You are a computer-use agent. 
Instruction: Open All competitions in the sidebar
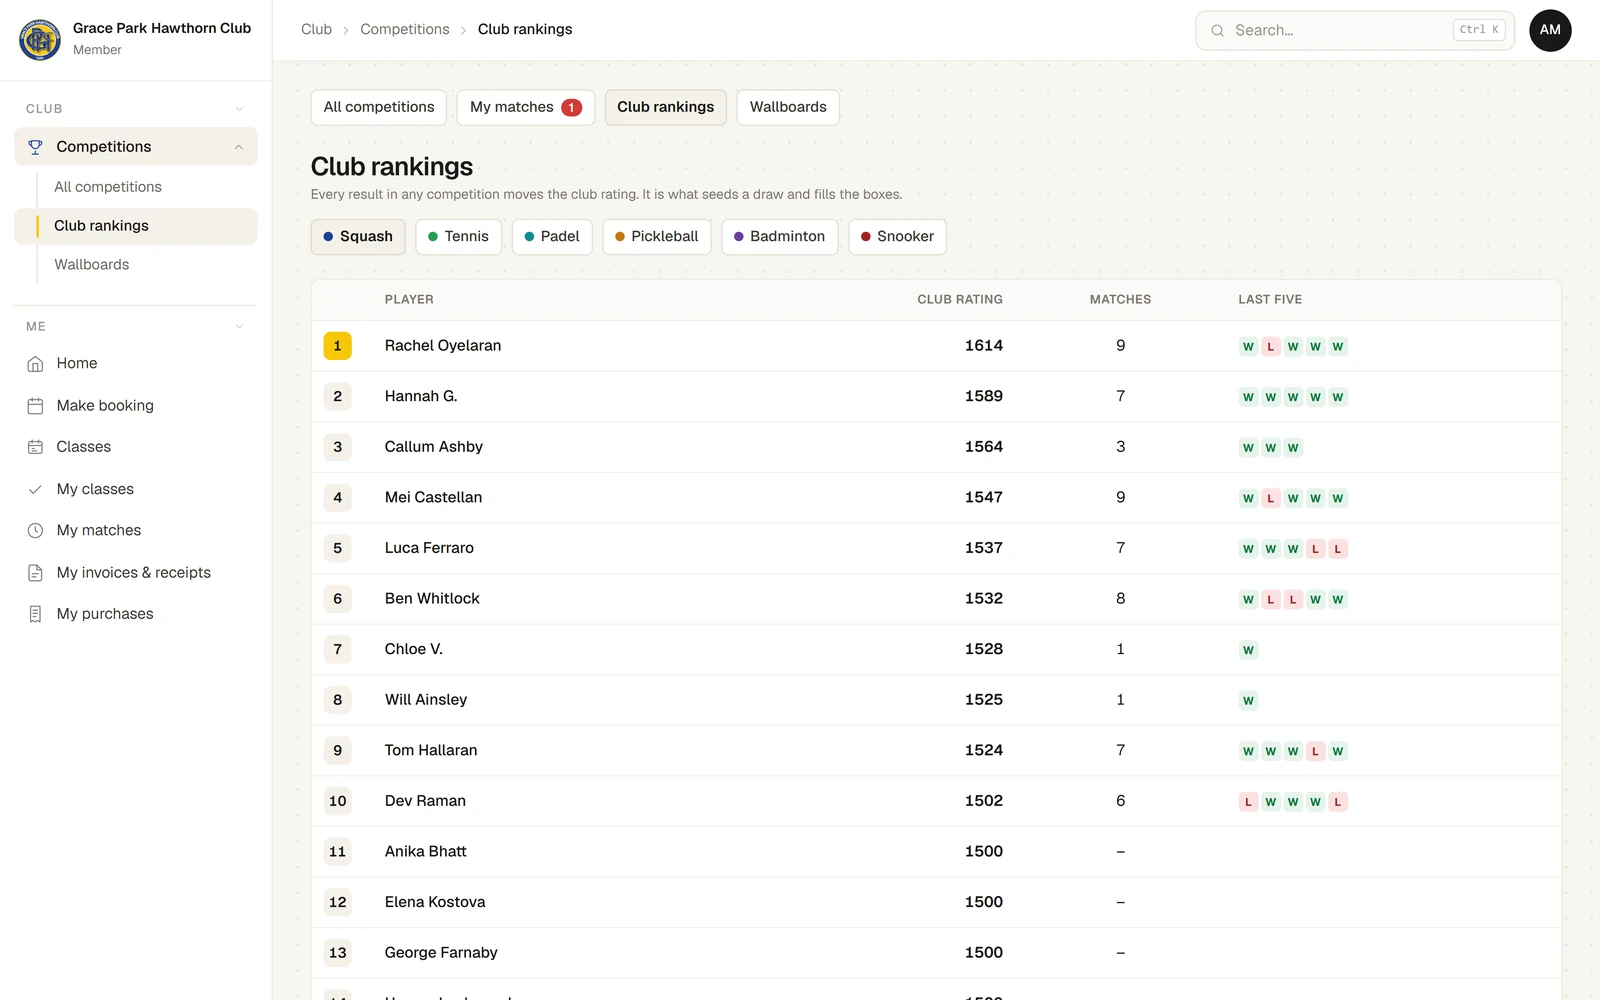(108, 187)
